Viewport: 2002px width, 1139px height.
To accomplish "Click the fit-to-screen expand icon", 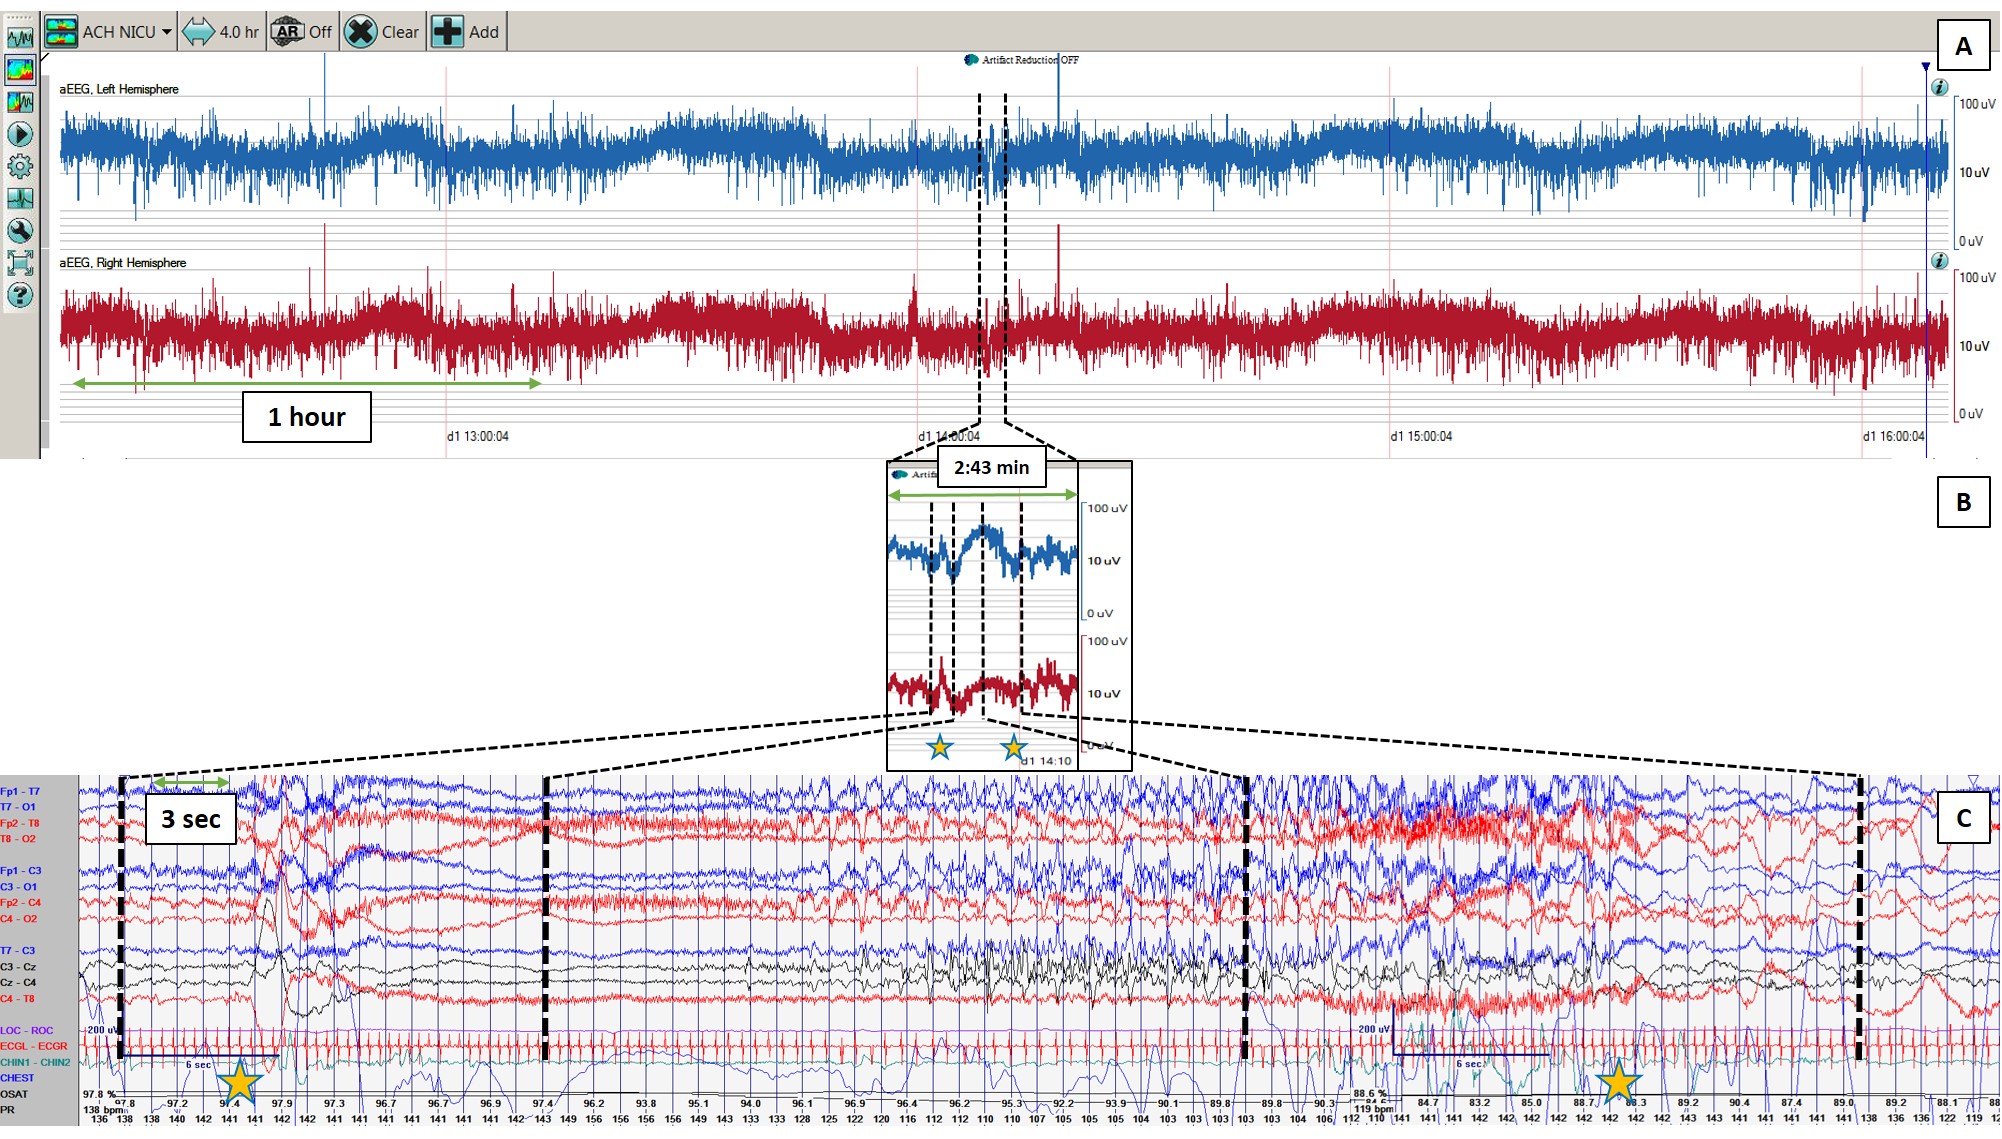I will 20,263.
